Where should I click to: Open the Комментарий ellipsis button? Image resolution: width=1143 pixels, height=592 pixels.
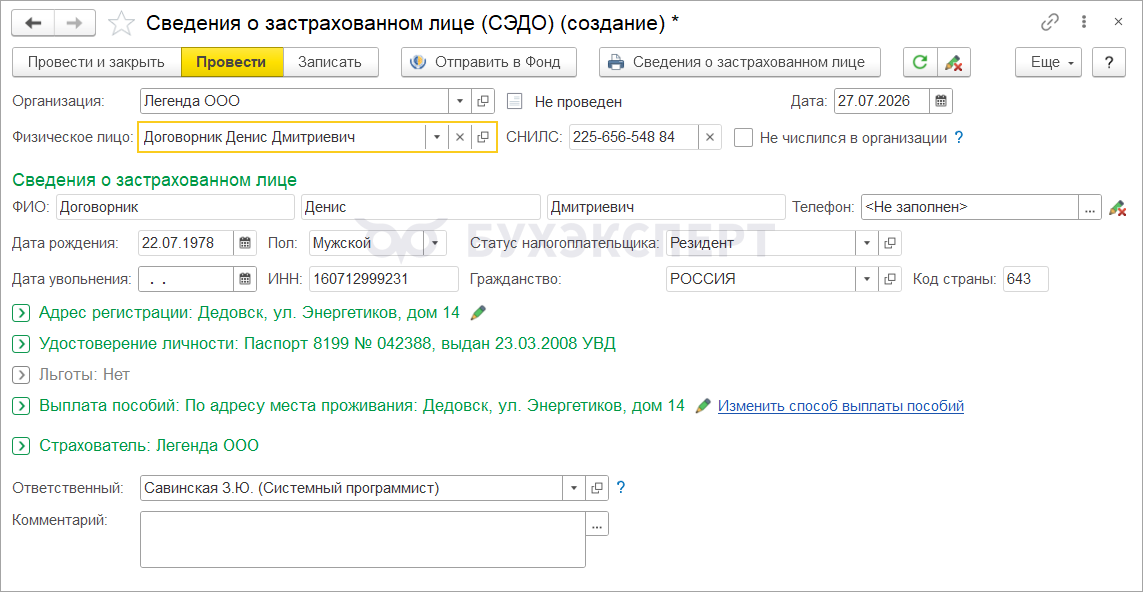click(x=597, y=524)
